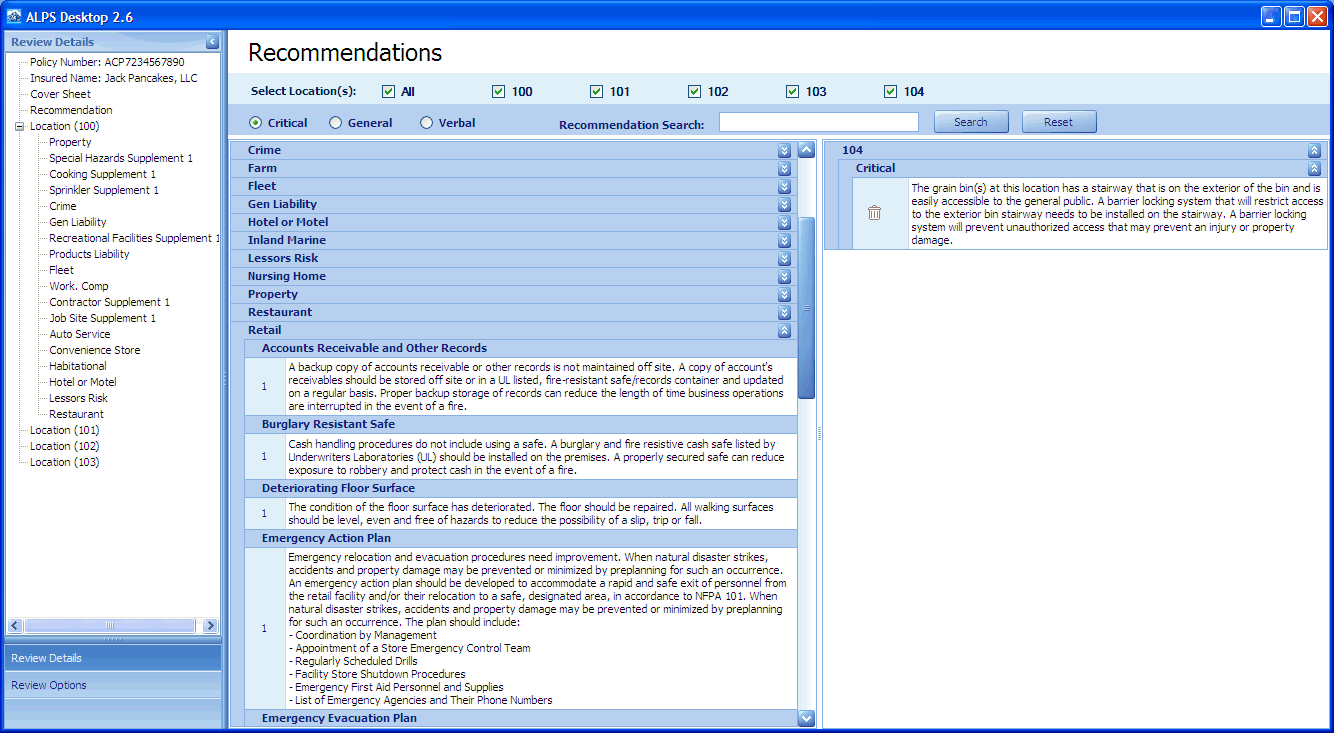Image resolution: width=1334 pixels, height=733 pixels.
Task: Toggle location 103 checkbox
Action: click(793, 91)
